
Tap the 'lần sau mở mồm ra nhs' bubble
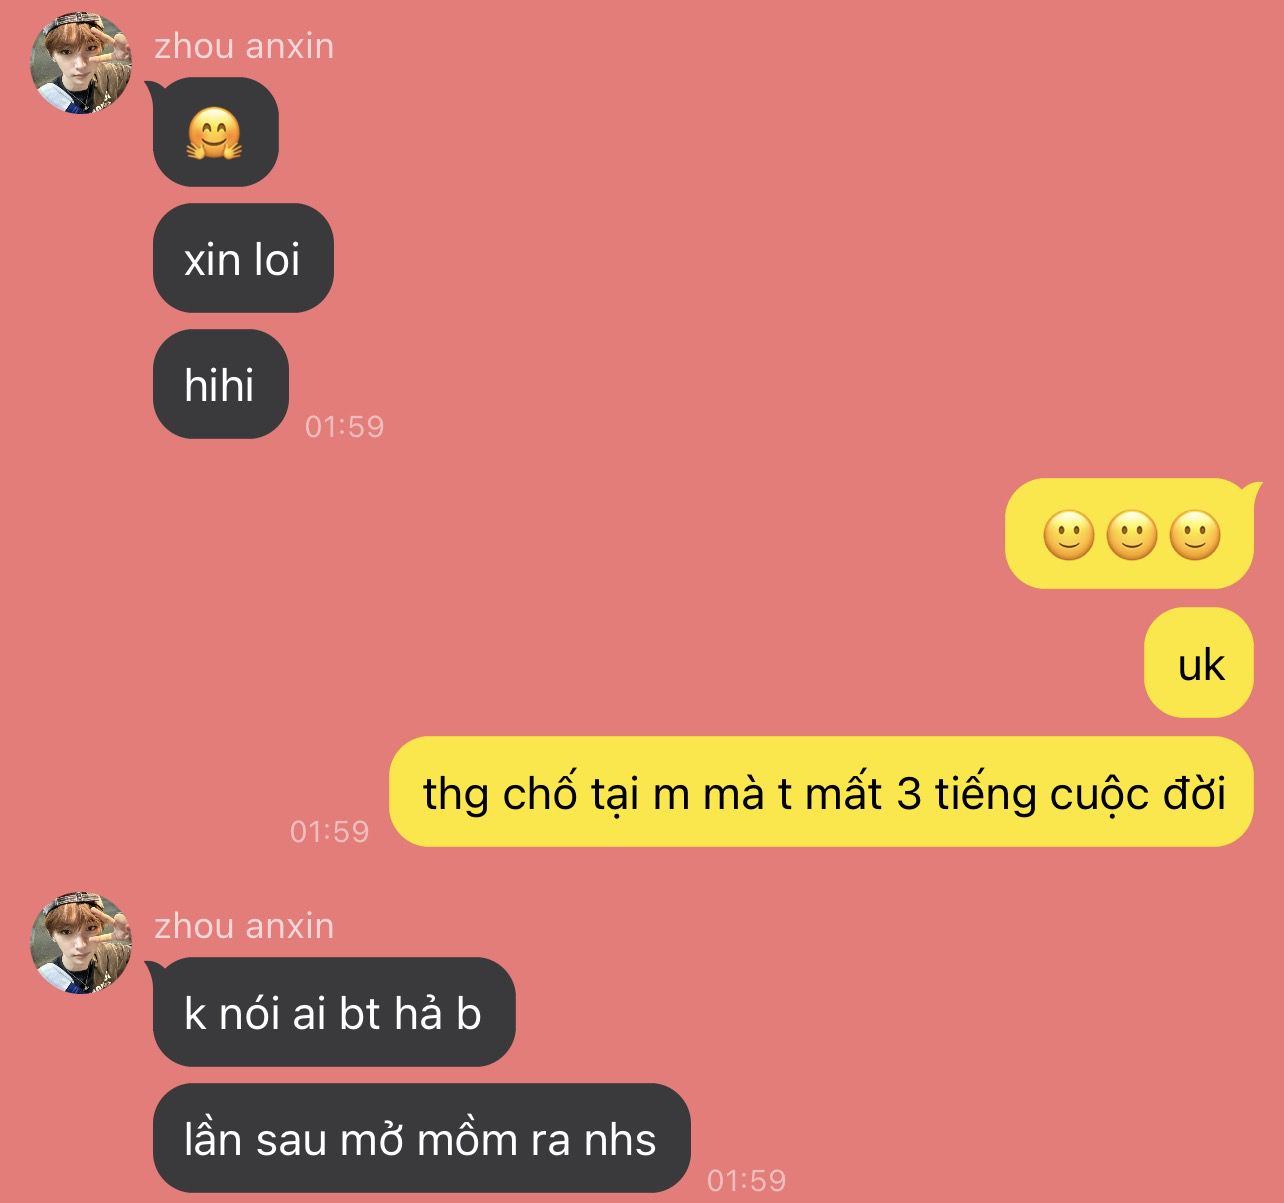[x=421, y=1138]
